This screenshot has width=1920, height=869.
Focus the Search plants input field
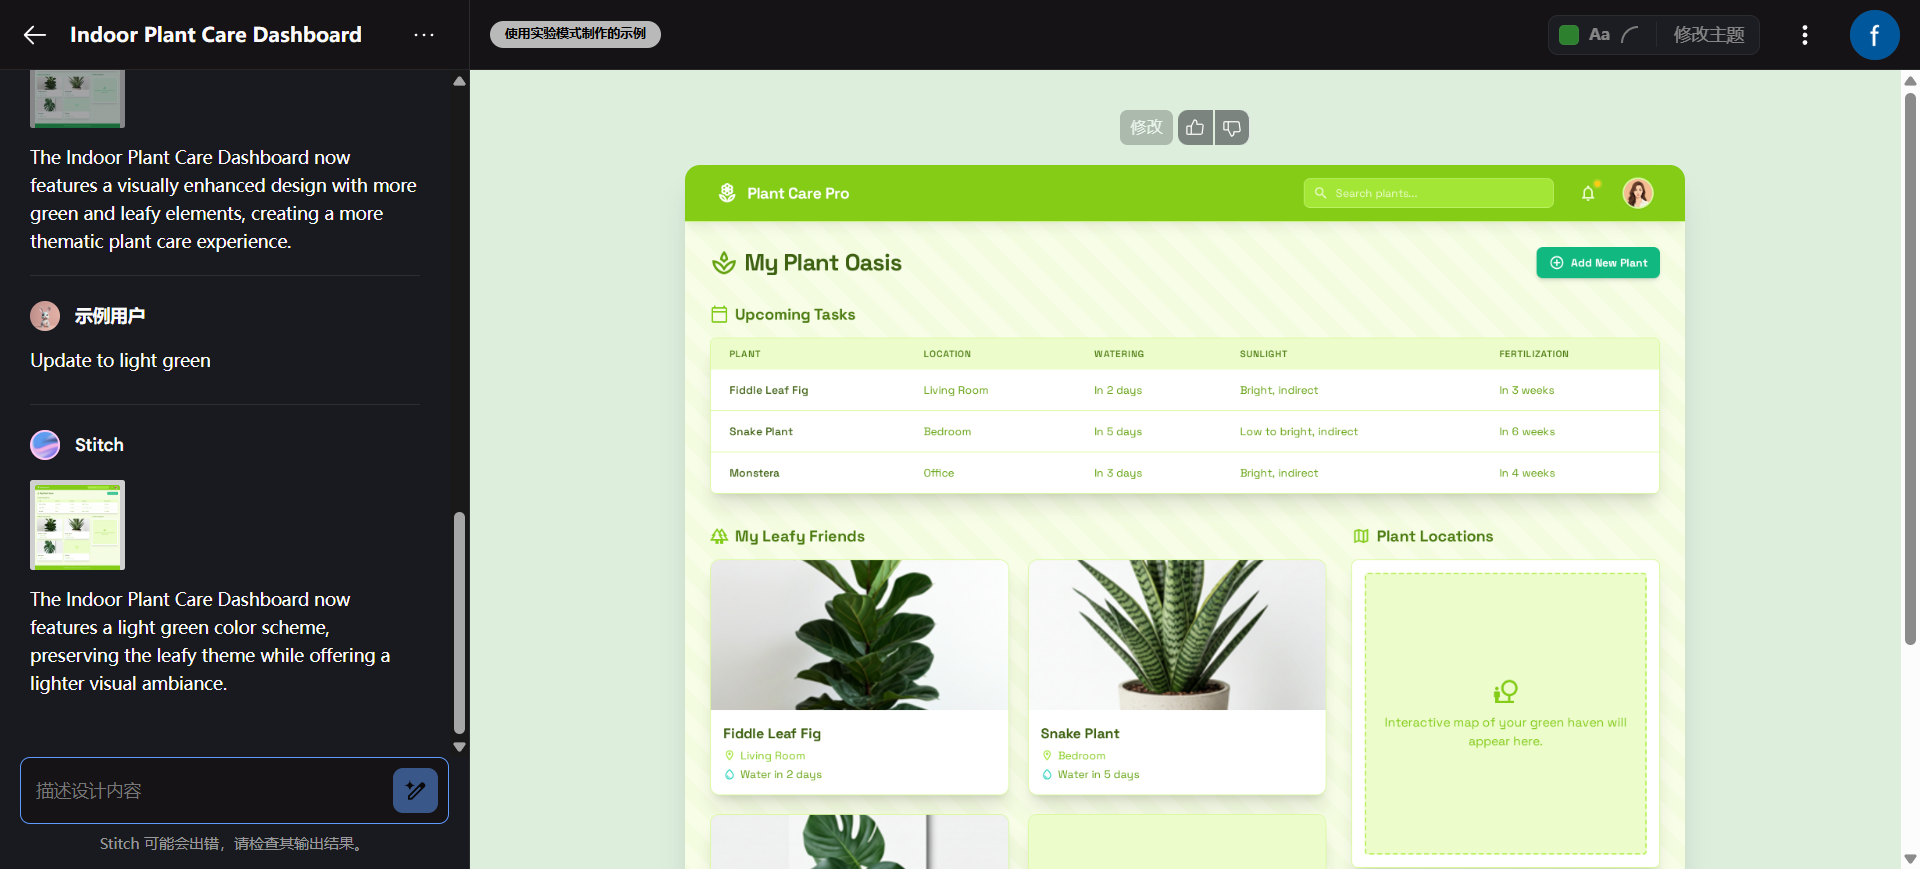click(x=1429, y=193)
